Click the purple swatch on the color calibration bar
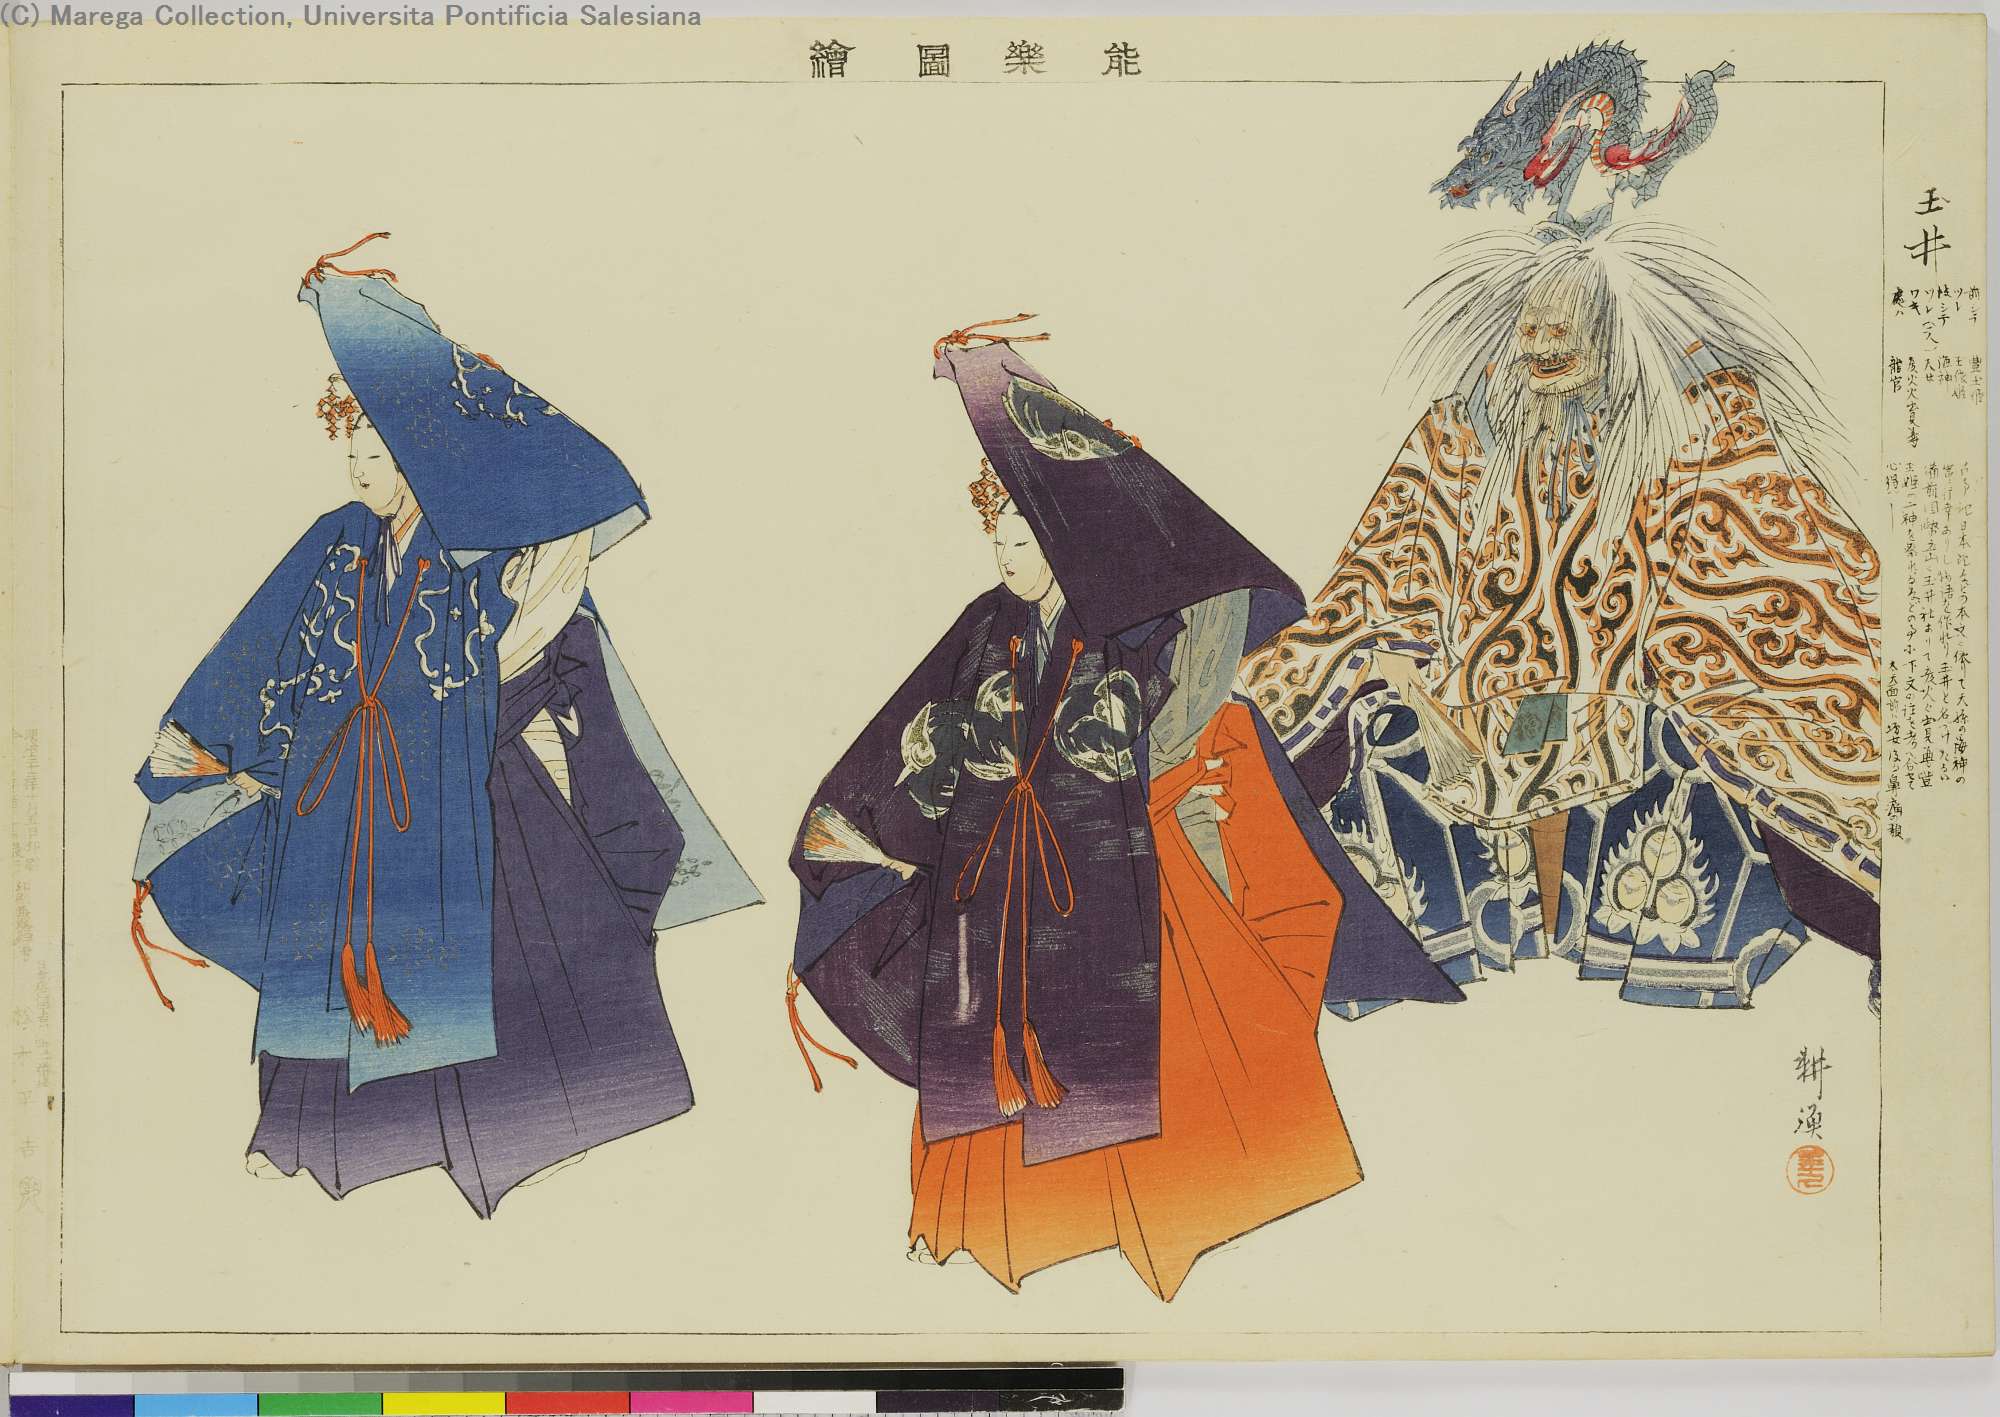The width and height of the screenshot is (2000, 1417). click(70, 1403)
